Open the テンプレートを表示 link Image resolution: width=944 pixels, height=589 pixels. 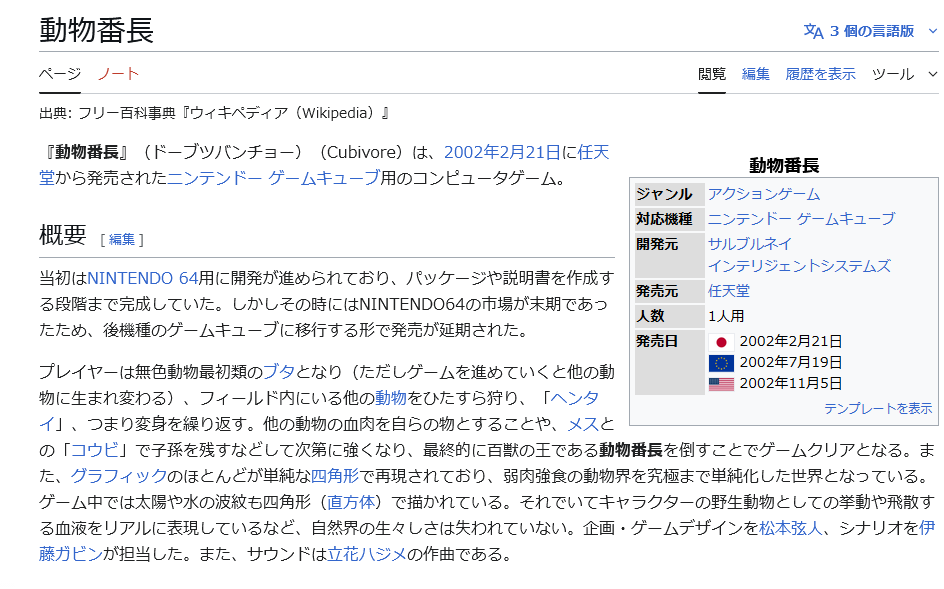(x=877, y=408)
